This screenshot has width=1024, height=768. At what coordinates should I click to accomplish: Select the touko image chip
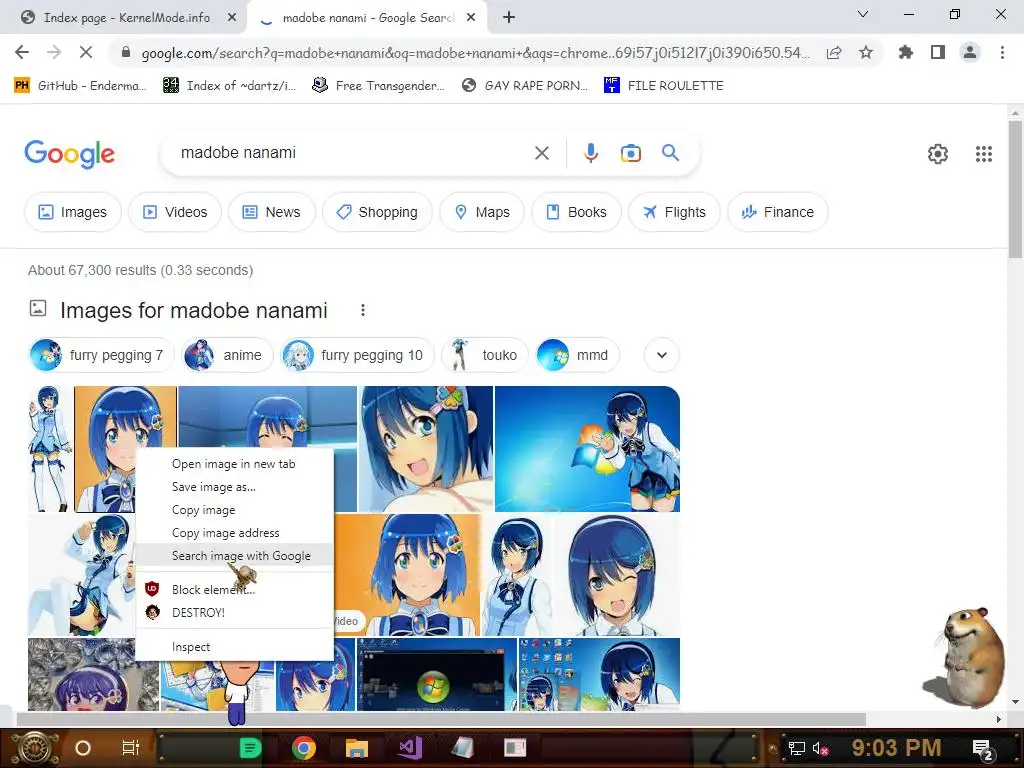[485, 355]
